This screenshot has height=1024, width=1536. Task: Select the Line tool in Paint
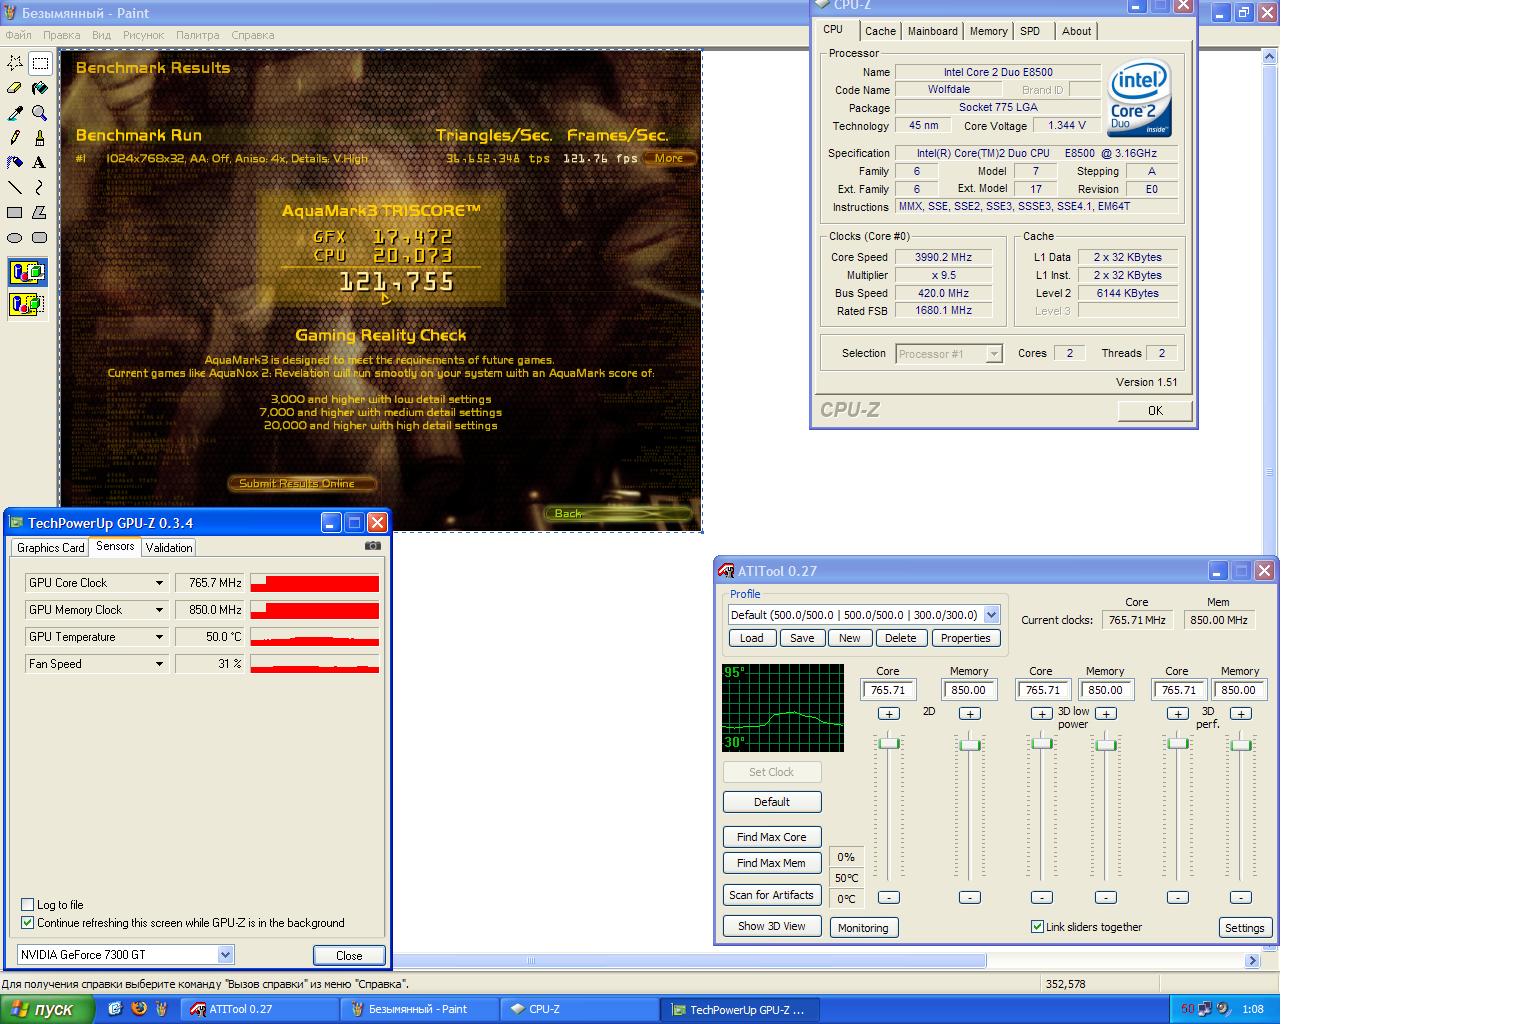15,187
